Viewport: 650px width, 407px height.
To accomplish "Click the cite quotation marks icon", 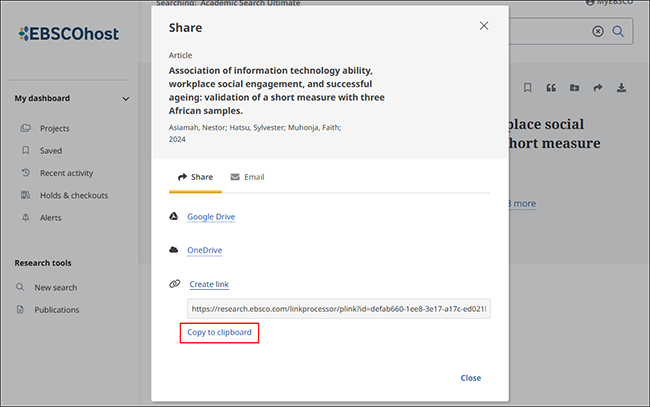I will coord(551,87).
